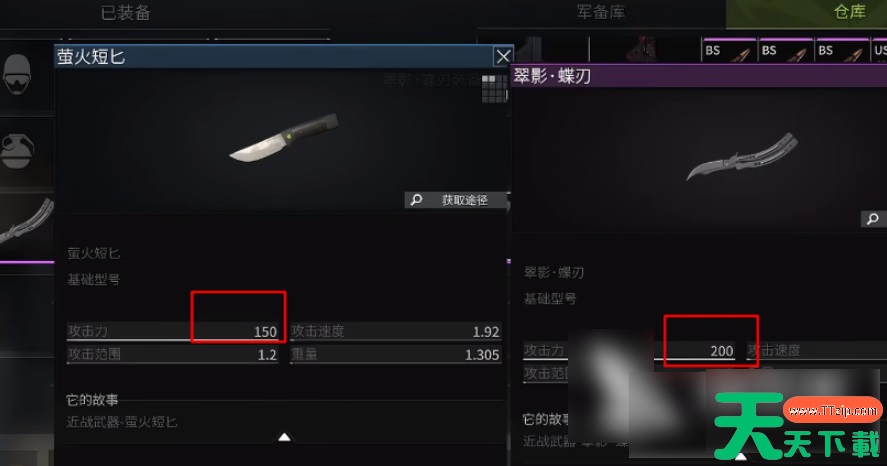Switch to the 军备库 tab
Viewport: 887px width, 466px height.
tap(601, 11)
